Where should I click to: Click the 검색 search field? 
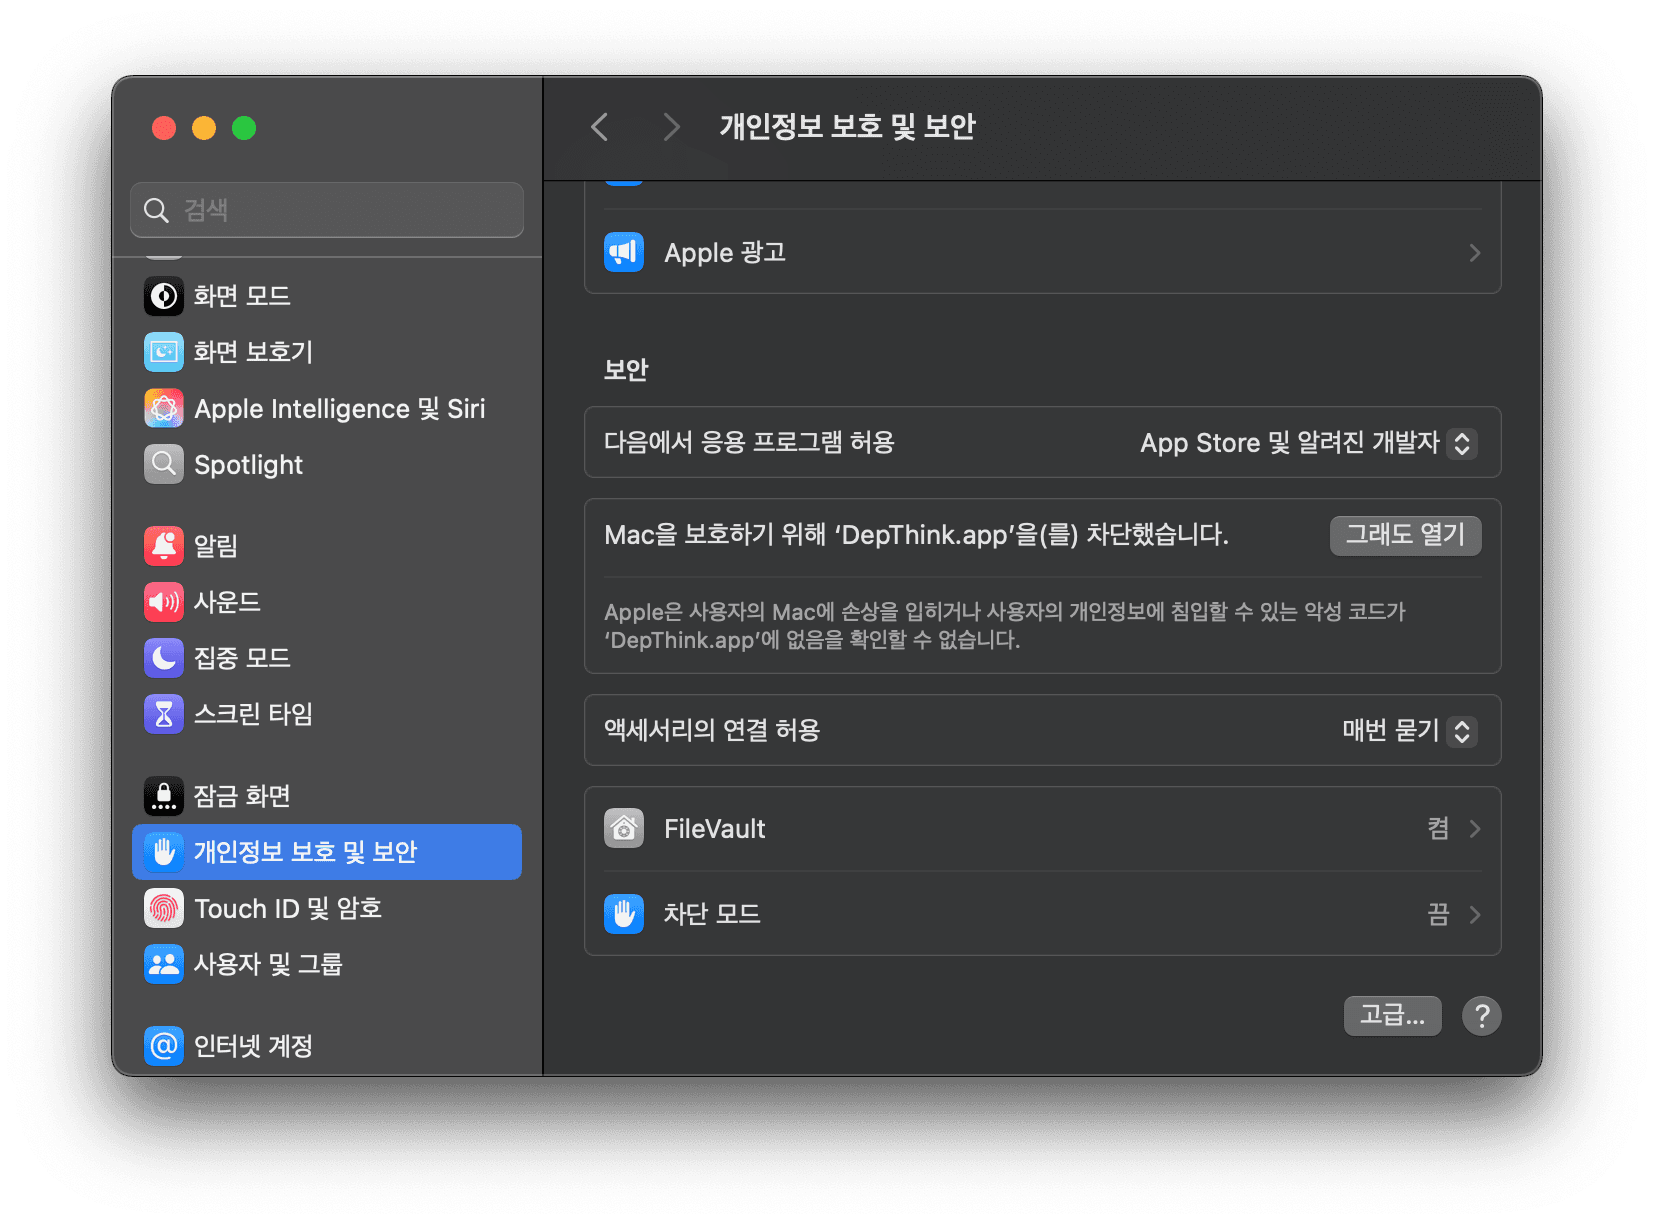(x=327, y=210)
